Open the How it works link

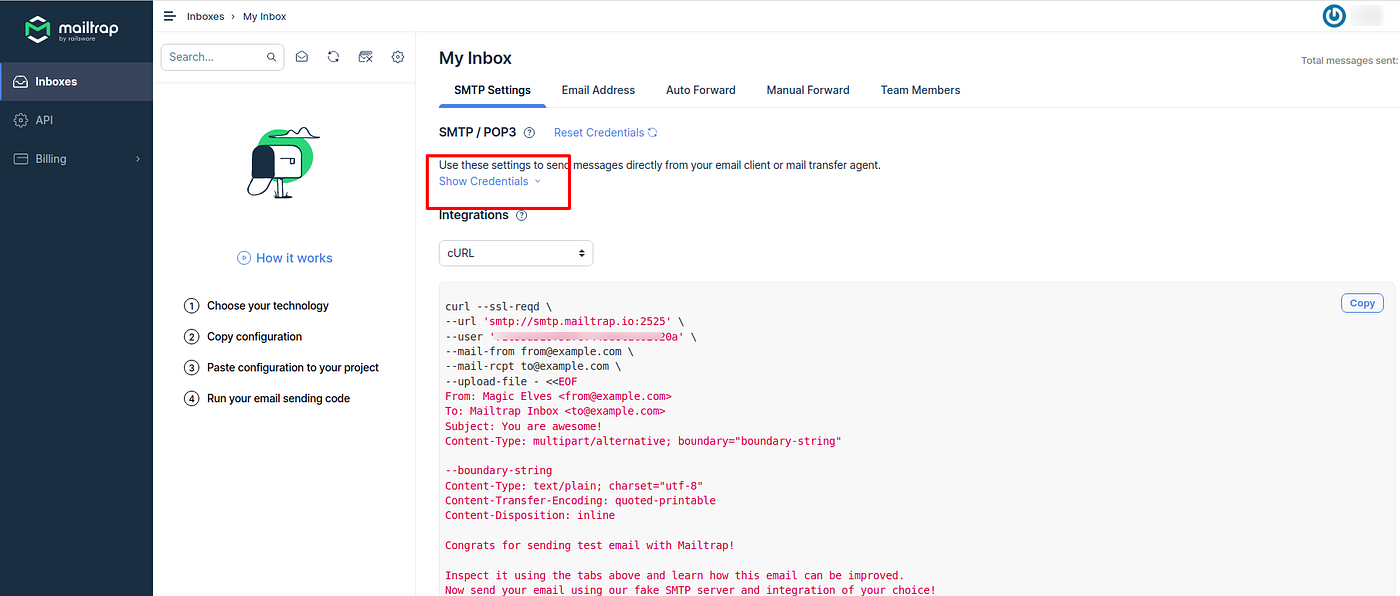(294, 258)
